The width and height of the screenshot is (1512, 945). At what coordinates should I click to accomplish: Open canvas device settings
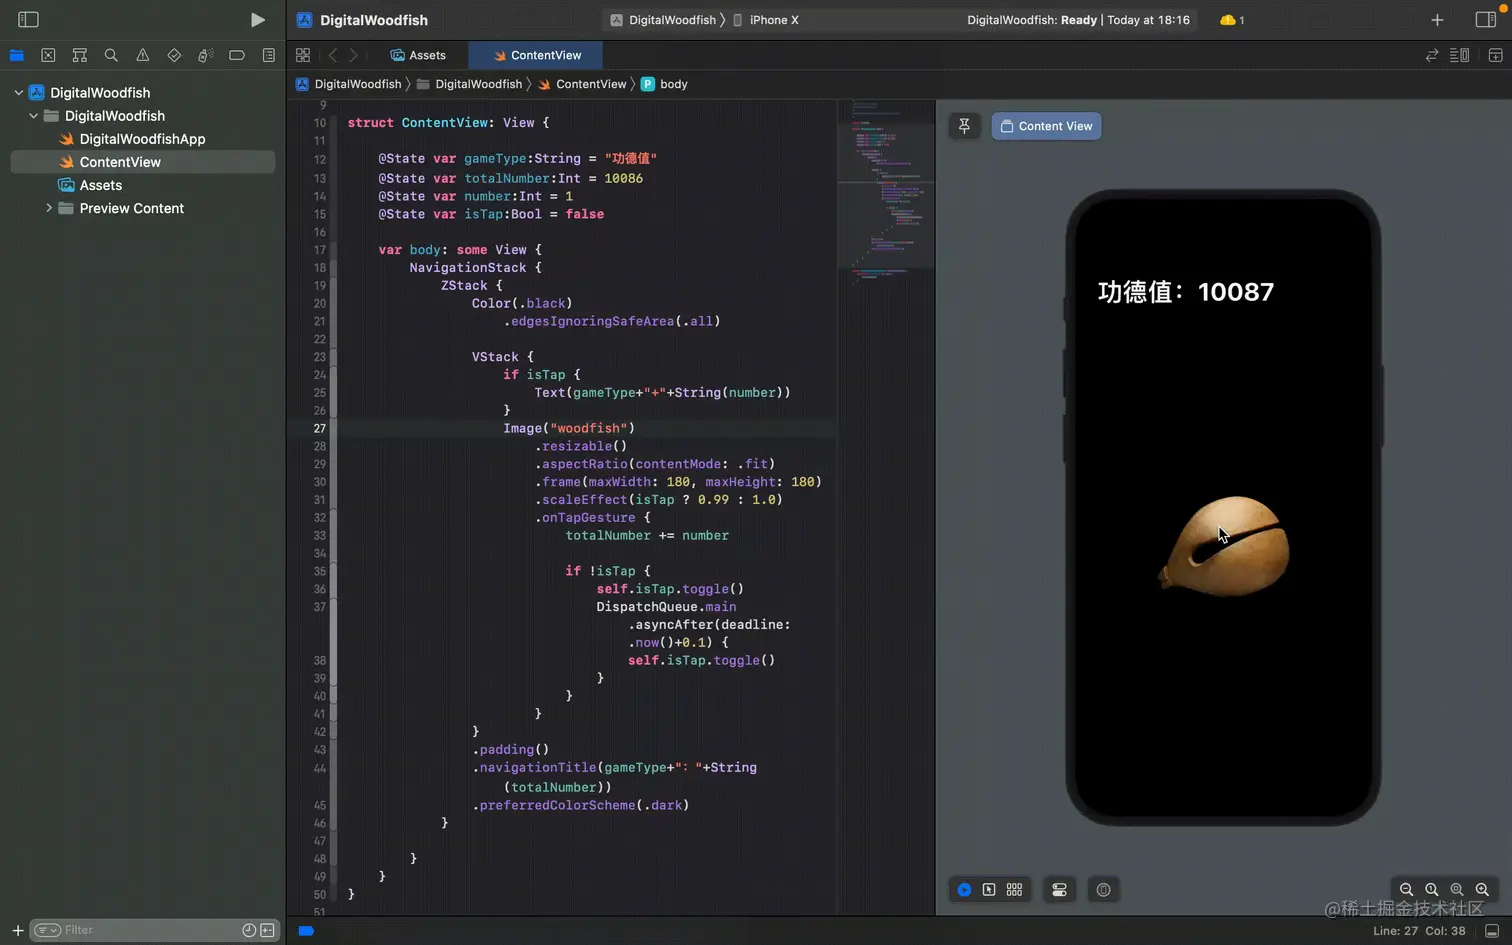pos(1059,890)
